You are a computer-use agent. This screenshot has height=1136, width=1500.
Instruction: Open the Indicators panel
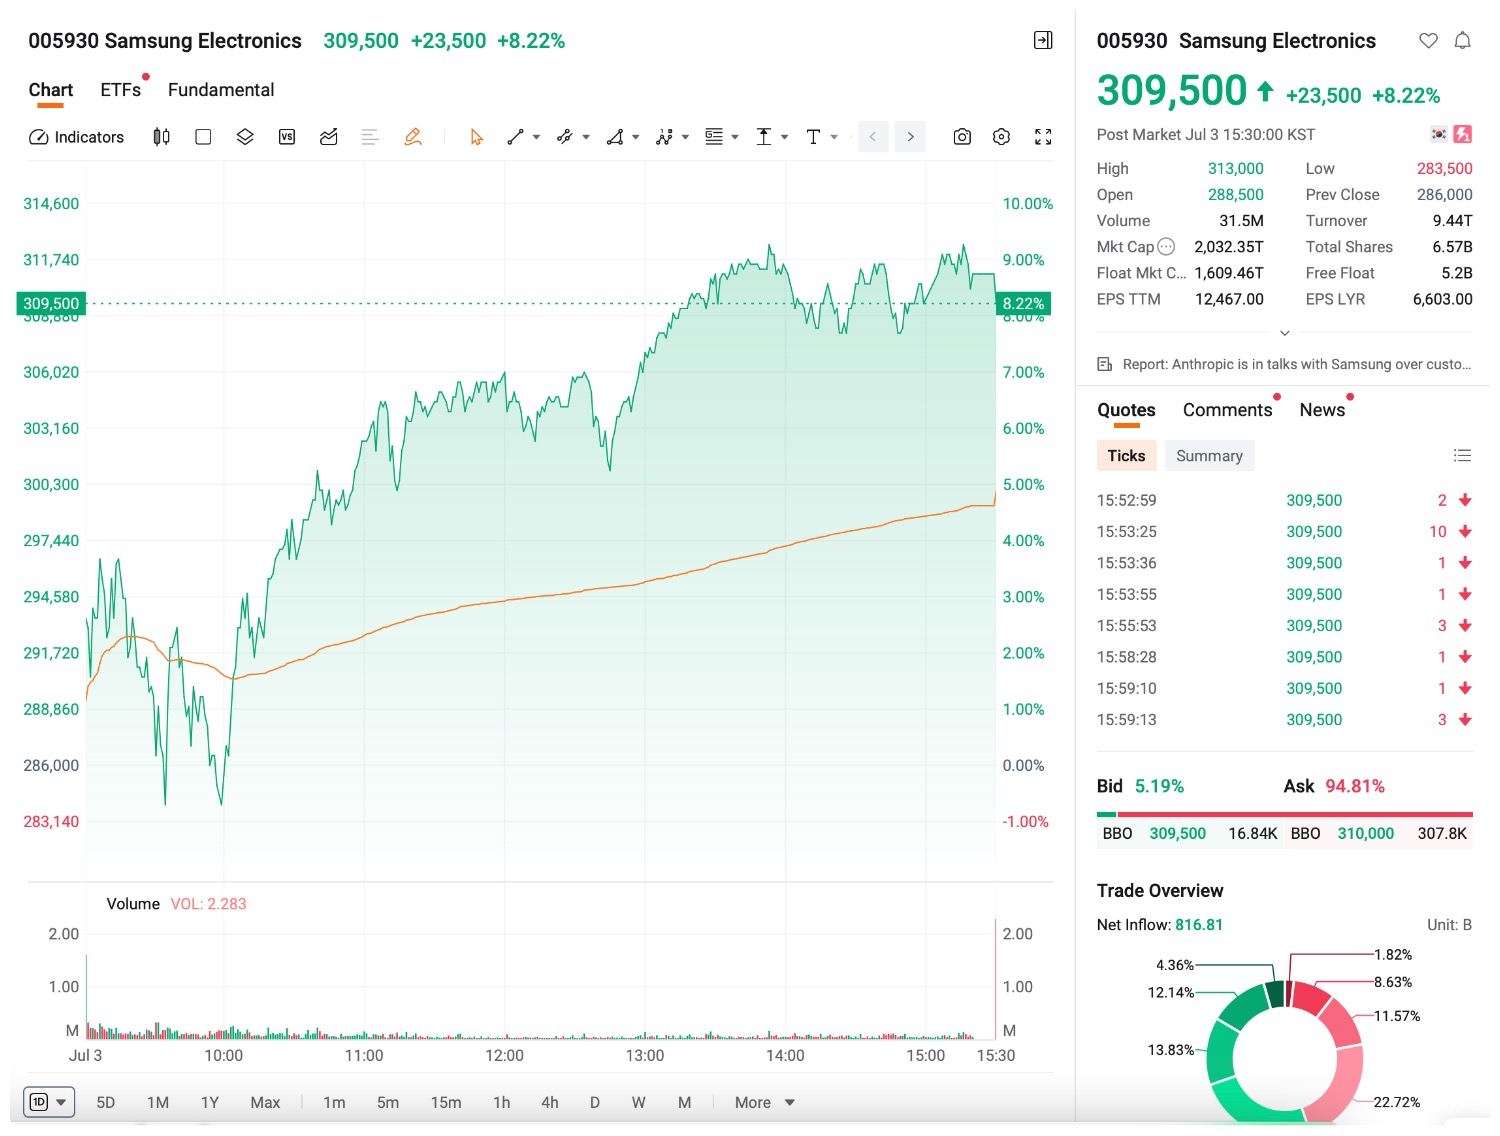tap(76, 137)
